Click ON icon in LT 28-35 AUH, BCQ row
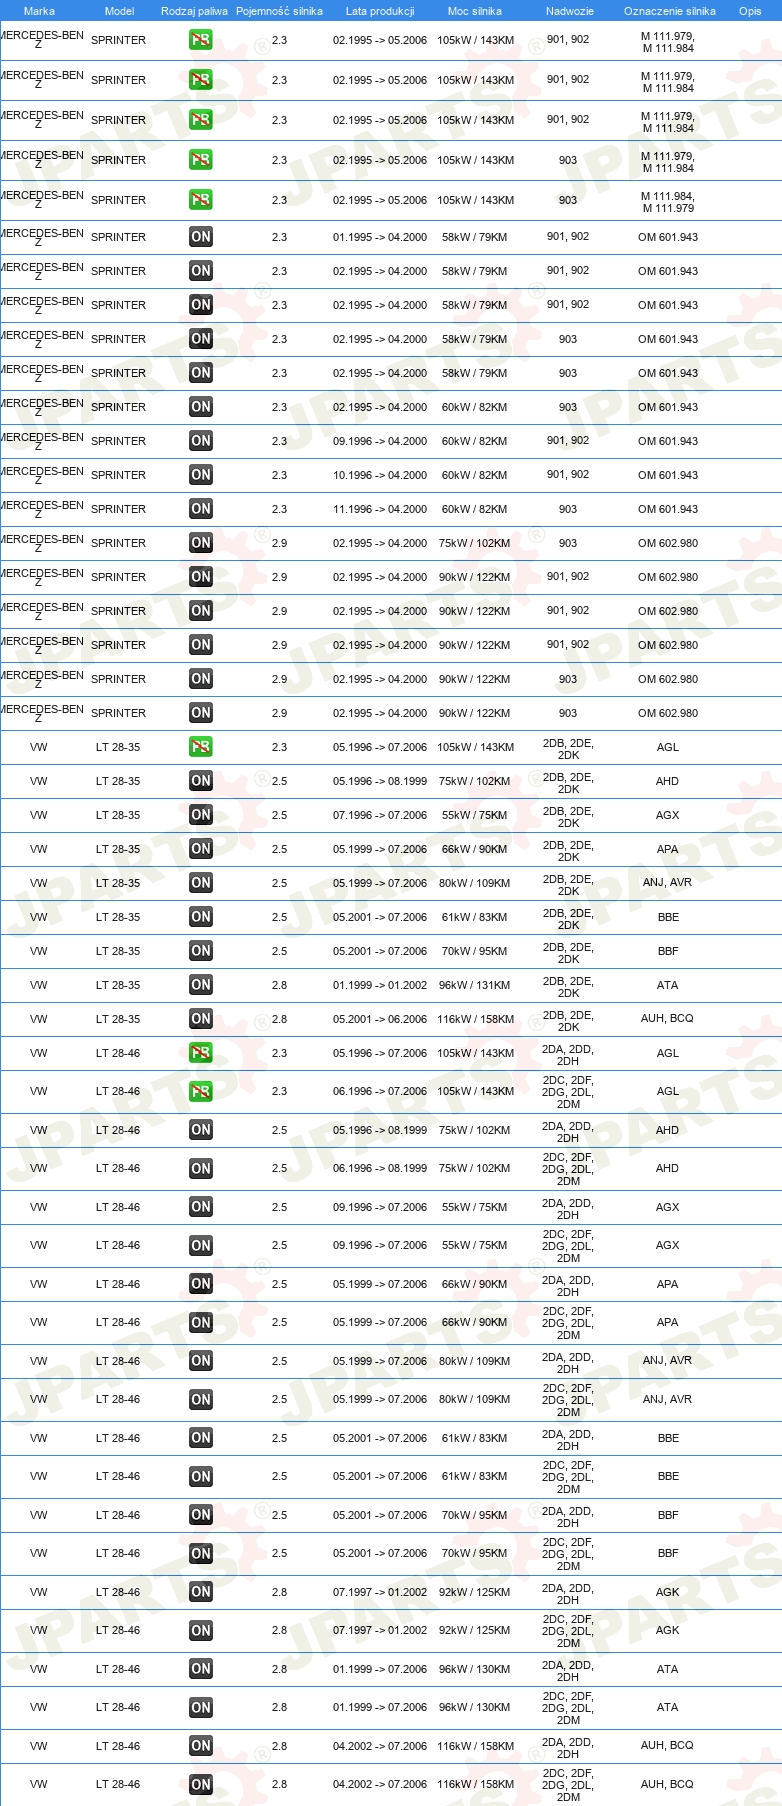 pyautogui.click(x=201, y=1019)
